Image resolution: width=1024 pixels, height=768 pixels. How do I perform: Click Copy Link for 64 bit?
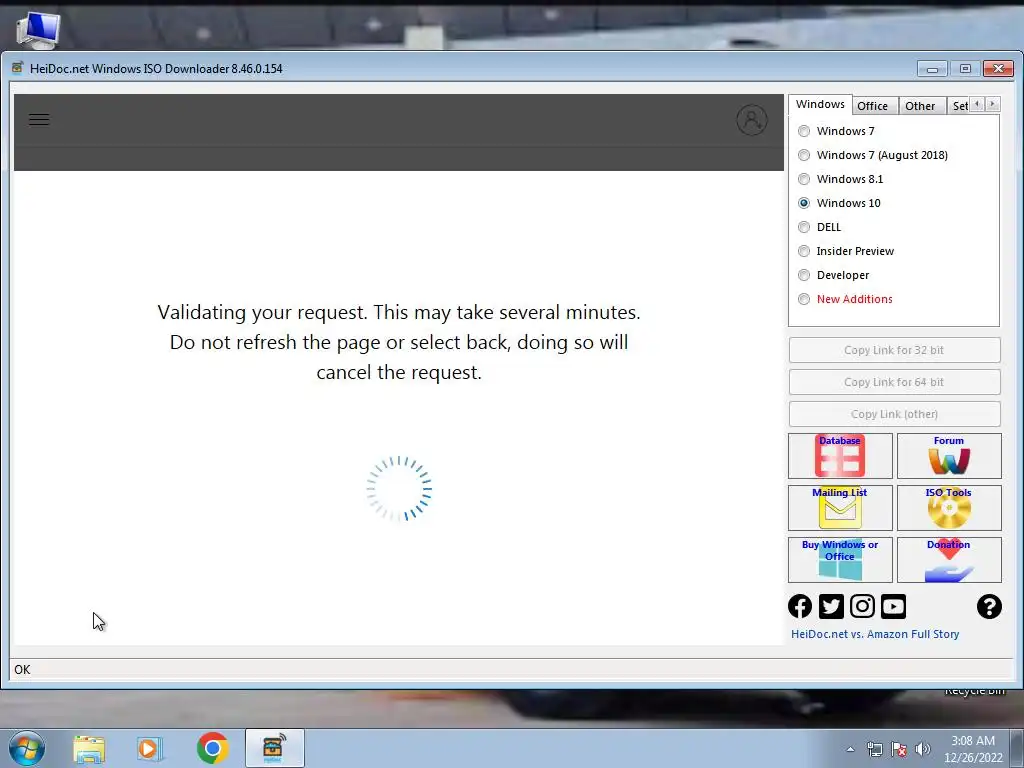[894, 382]
